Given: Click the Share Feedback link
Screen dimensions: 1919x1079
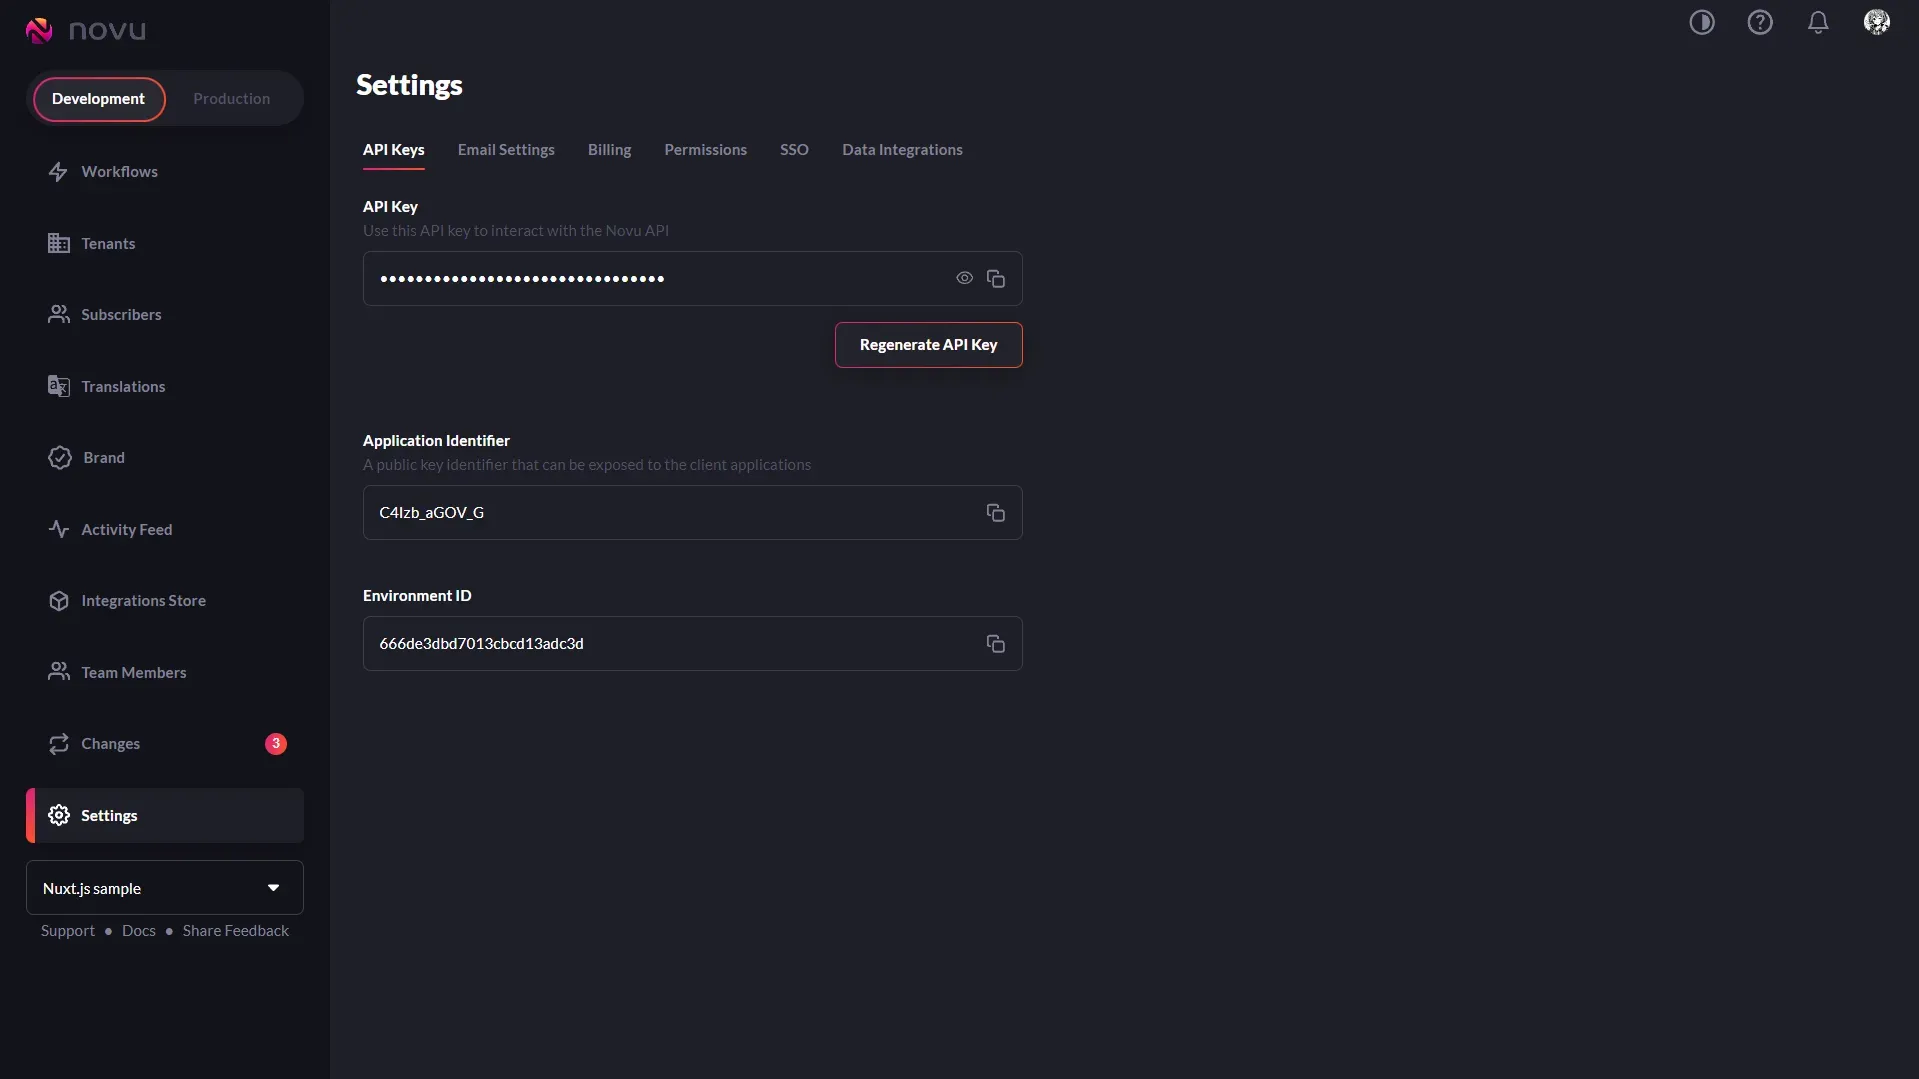Looking at the screenshot, I should (235, 931).
